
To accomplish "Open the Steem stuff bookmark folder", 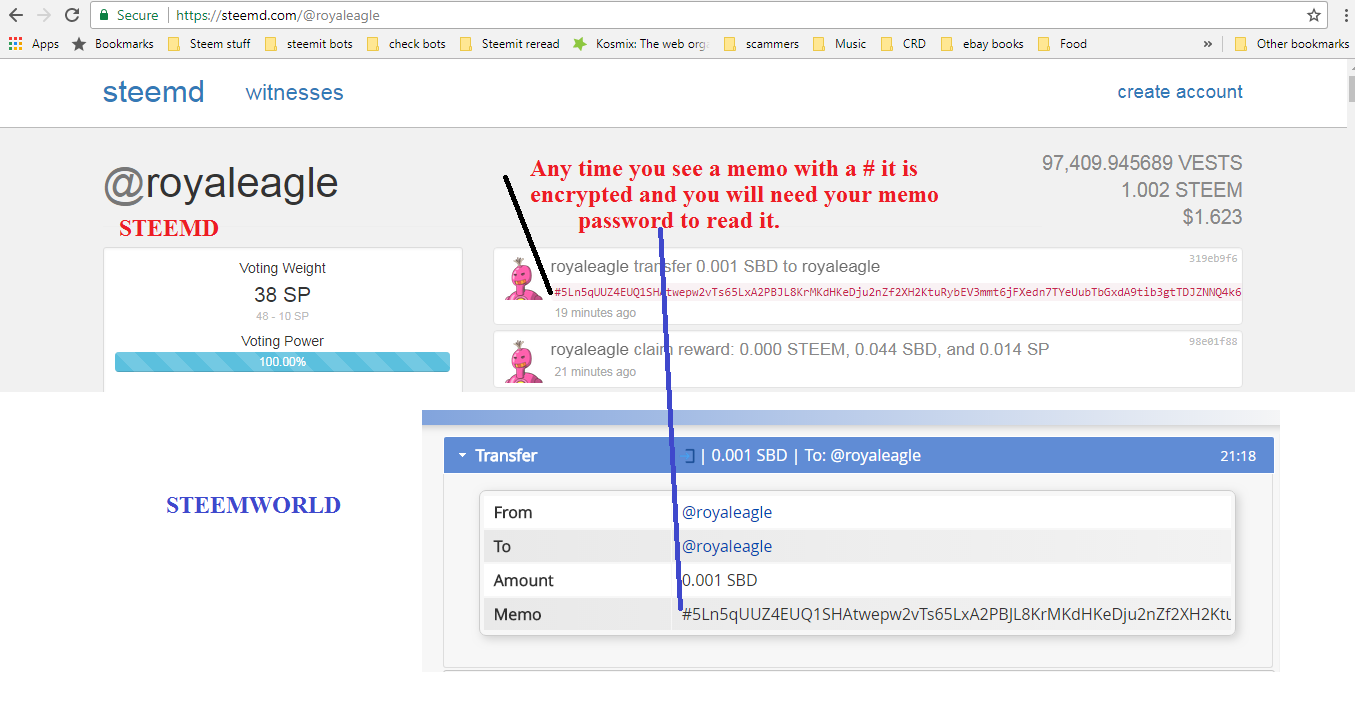I will tap(209, 44).
